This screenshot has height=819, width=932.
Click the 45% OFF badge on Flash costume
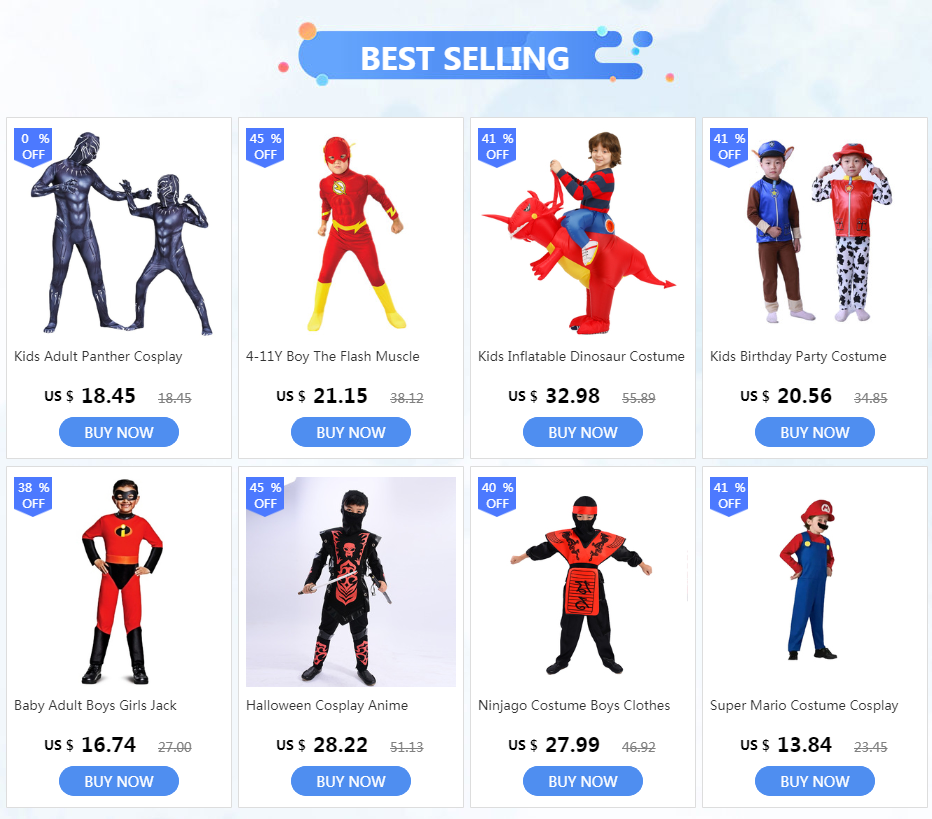tap(265, 147)
